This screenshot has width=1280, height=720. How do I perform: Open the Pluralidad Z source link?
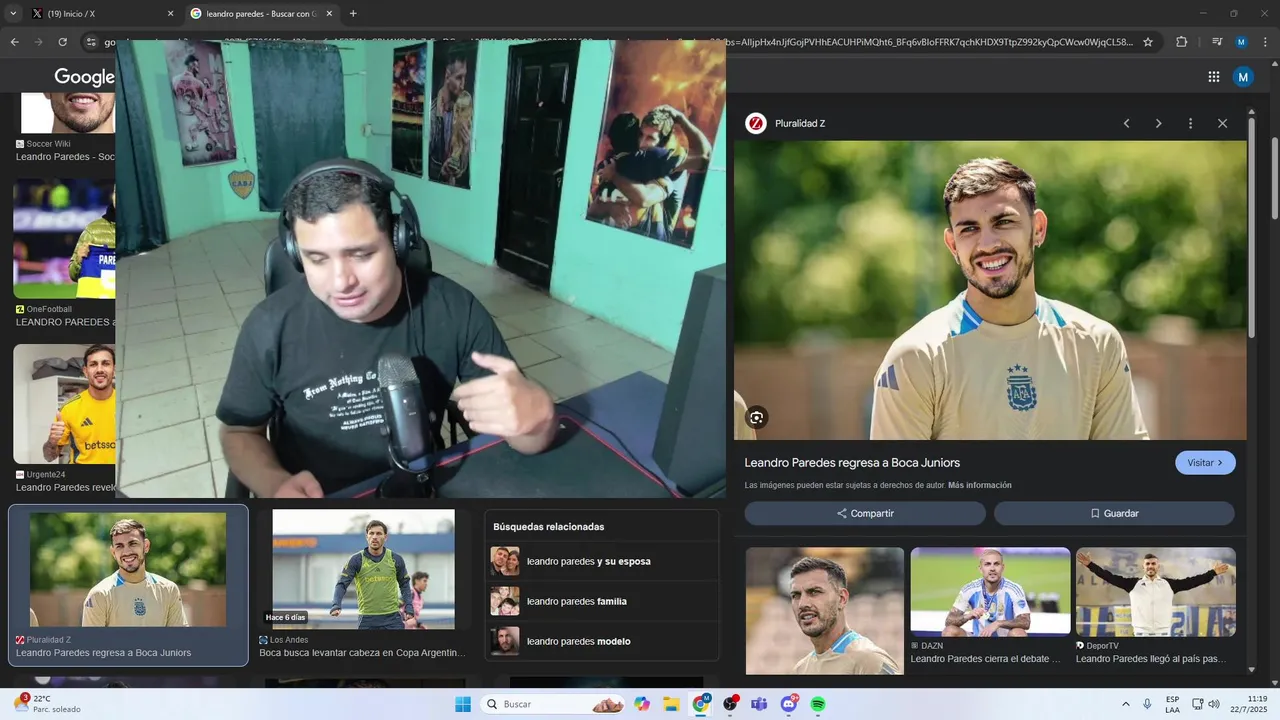pos(785,123)
